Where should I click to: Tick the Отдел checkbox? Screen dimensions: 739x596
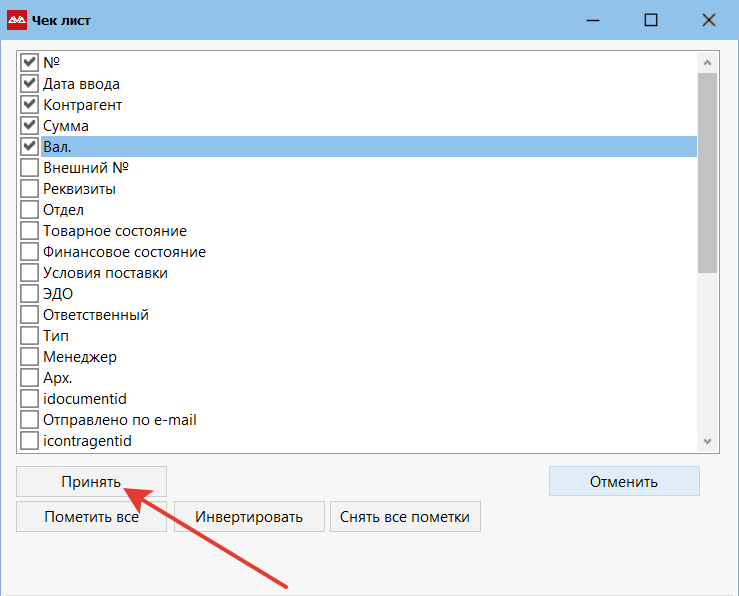pos(29,210)
